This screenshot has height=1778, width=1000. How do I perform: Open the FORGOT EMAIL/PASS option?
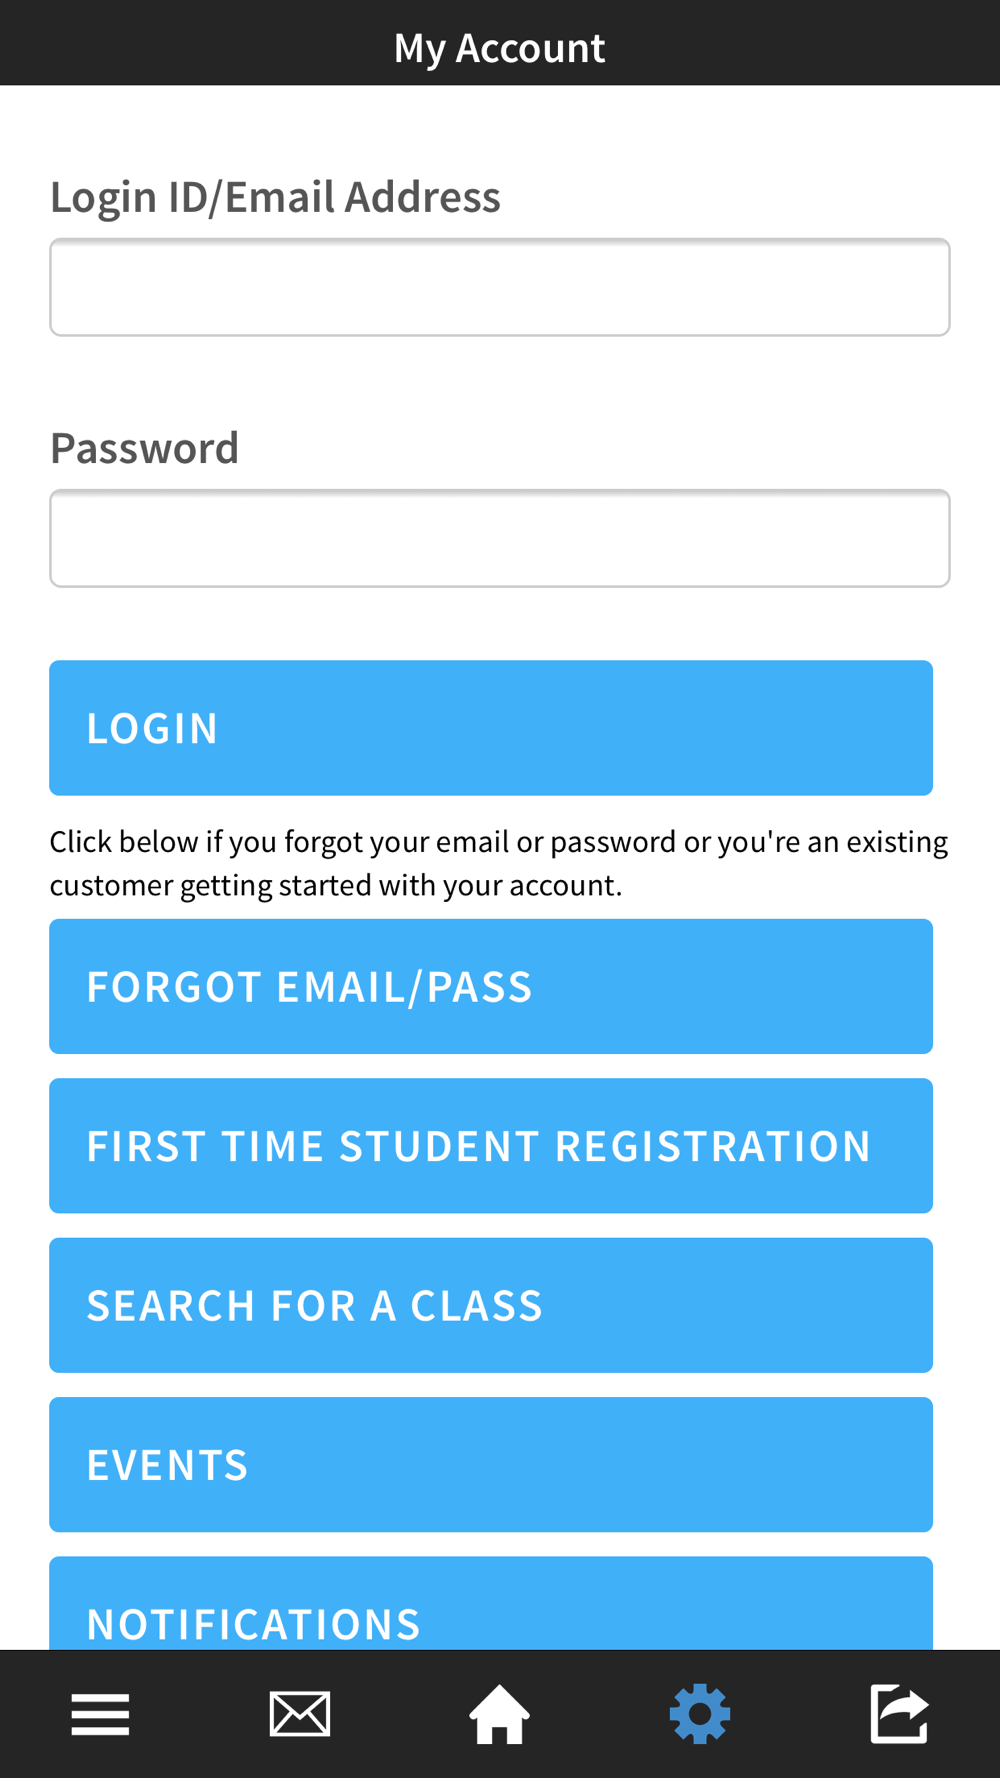[491, 986]
